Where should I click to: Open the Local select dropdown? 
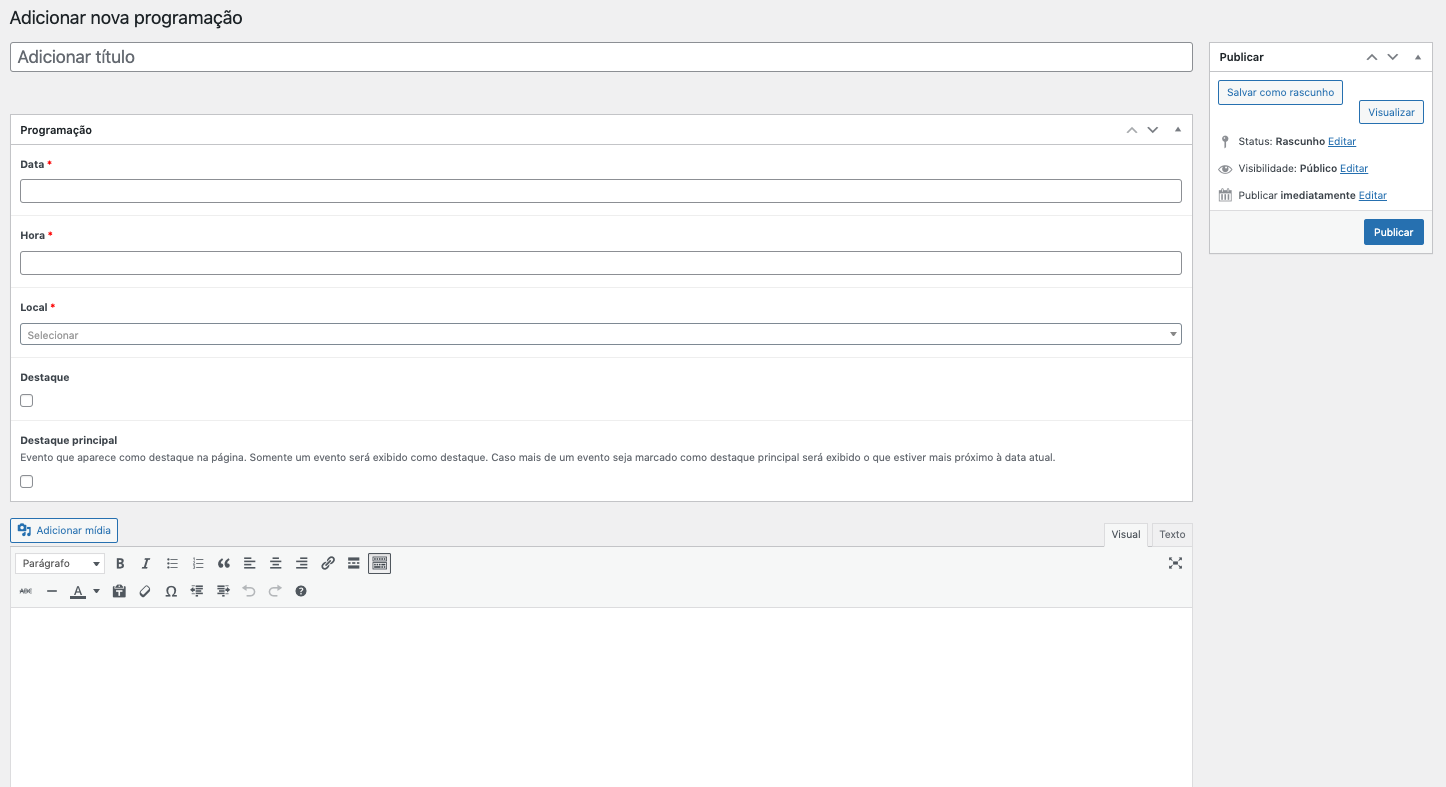(x=600, y=335)
